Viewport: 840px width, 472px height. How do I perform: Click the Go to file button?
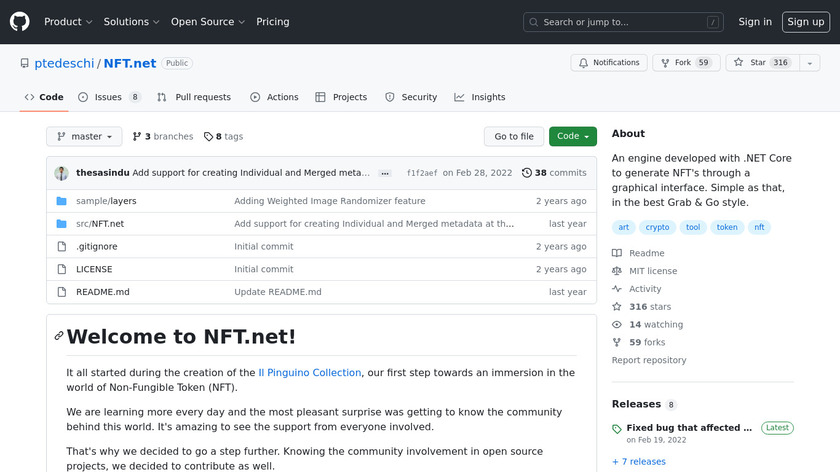(514, 137)
